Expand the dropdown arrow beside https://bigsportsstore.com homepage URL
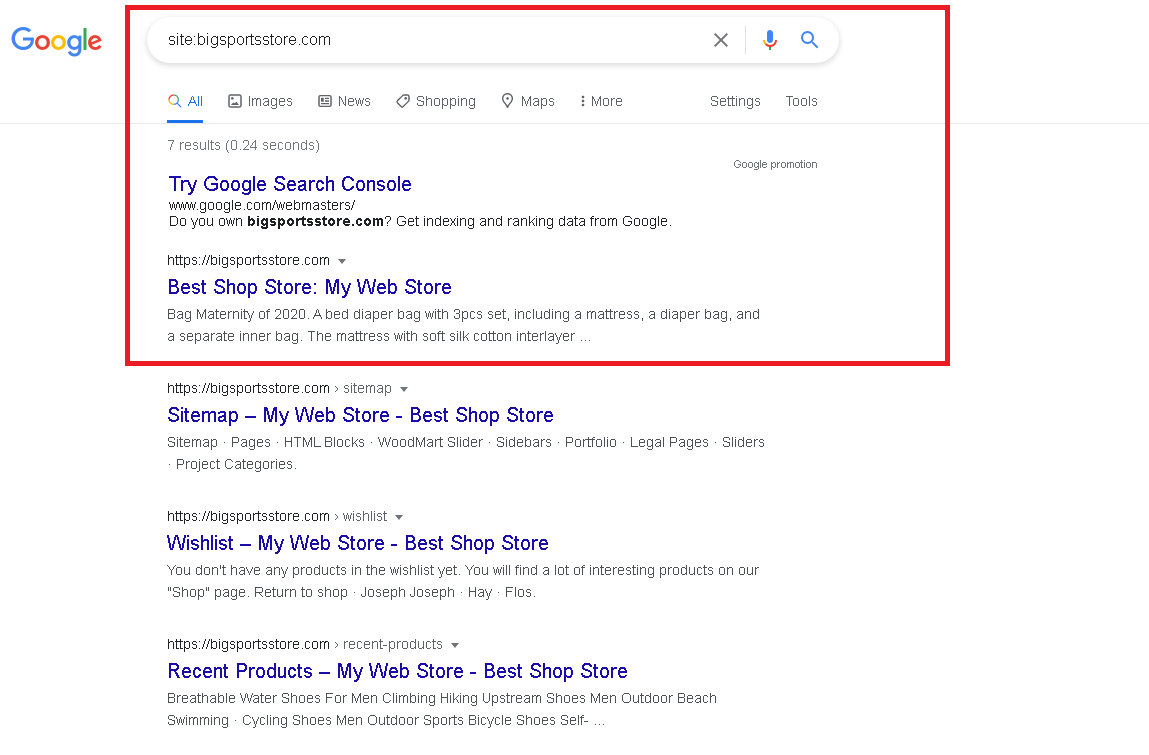This screenshot has width=1149, height=755. click(341, 261)
